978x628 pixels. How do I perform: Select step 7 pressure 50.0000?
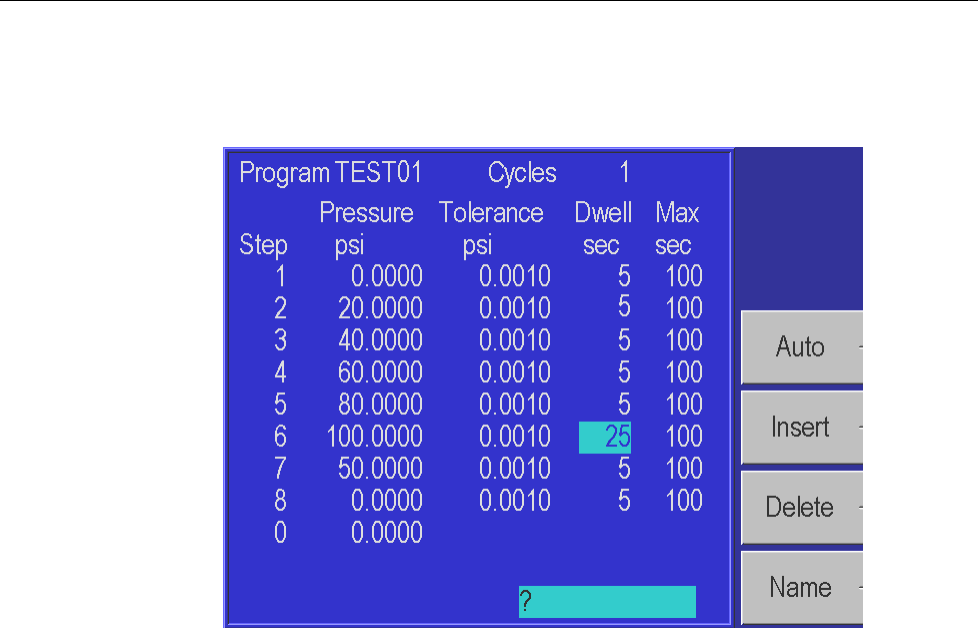(x=380, y=468)
